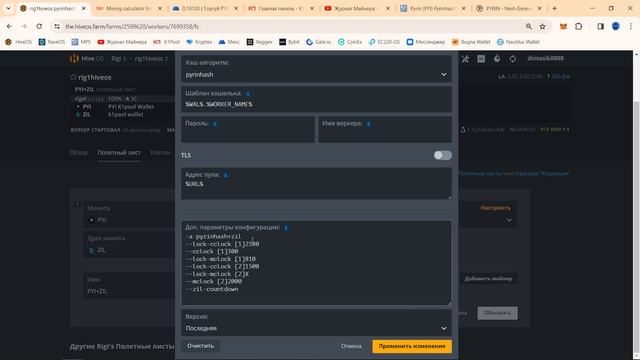Viewport: 640px width, 360px height.
Task: Click the Добавить майнер button
Action: pos(488,278)
